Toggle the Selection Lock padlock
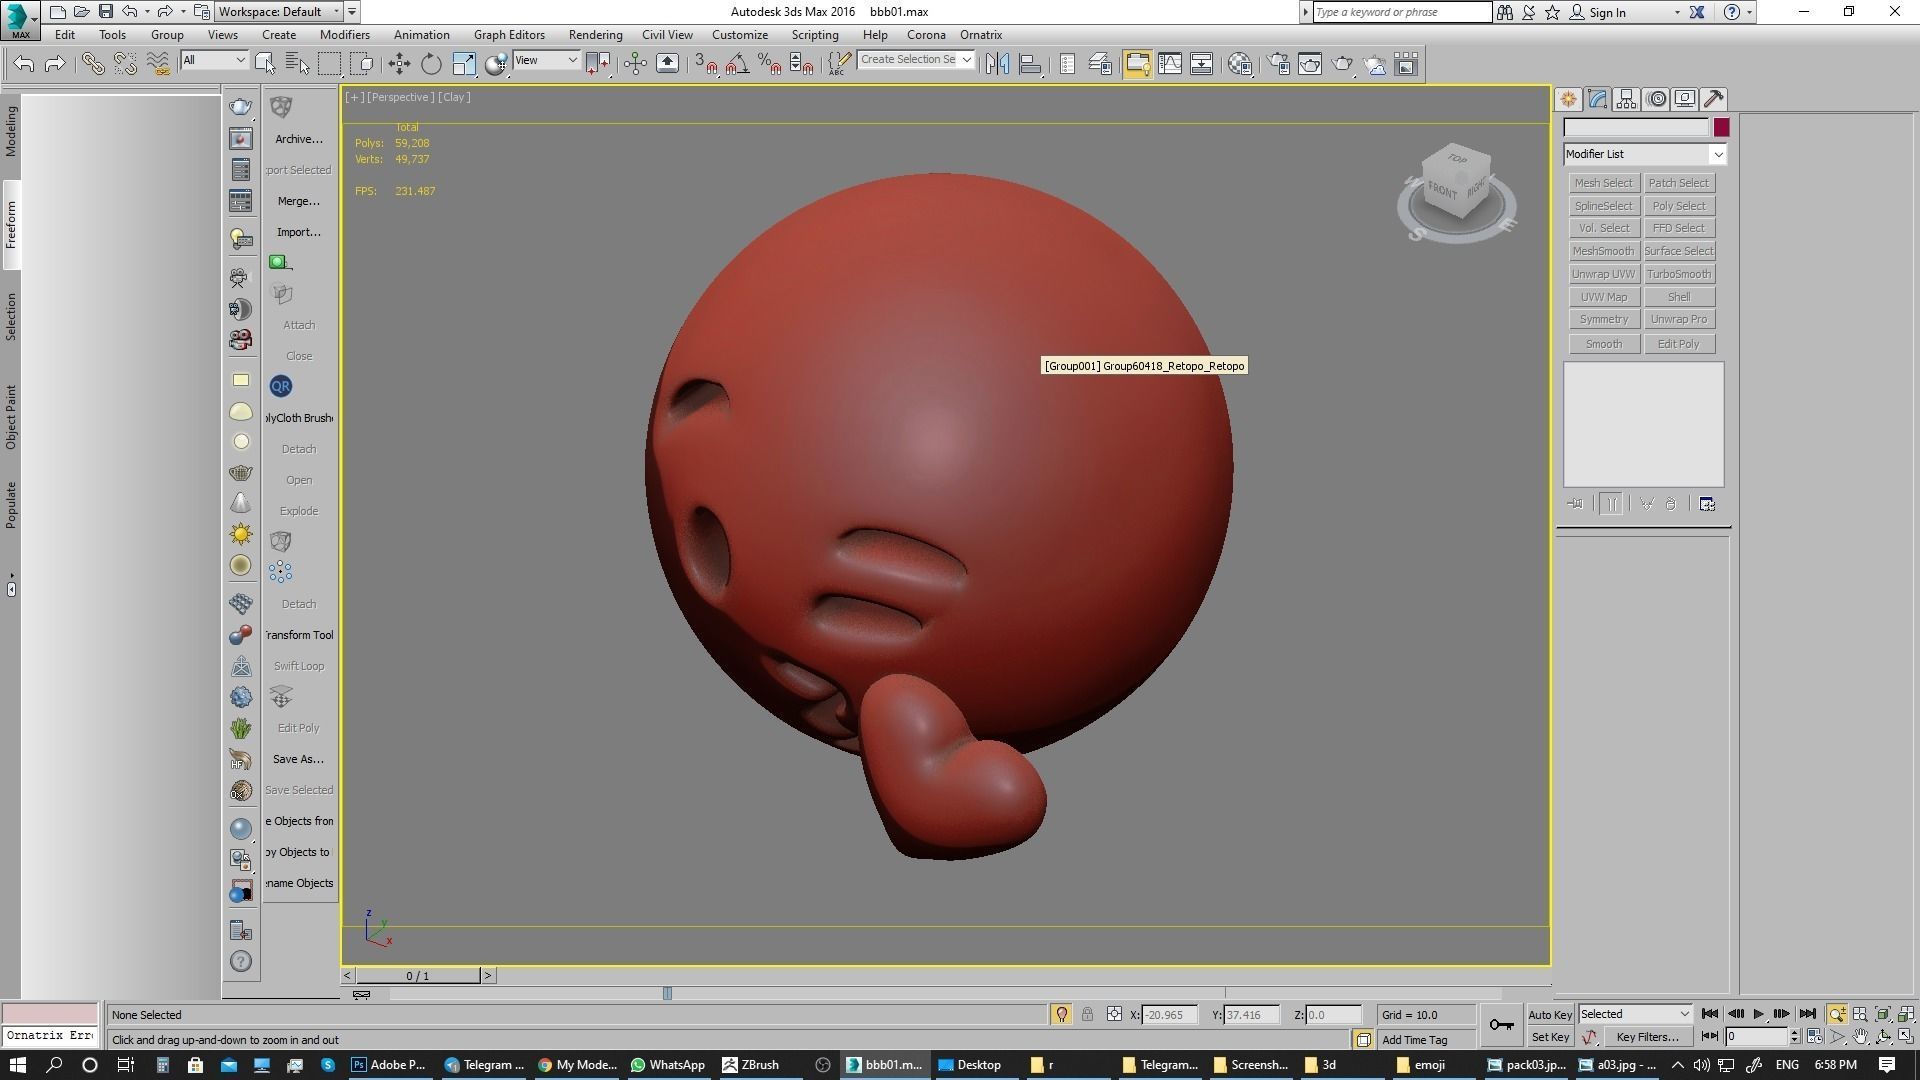 tap(1087, 1014)
